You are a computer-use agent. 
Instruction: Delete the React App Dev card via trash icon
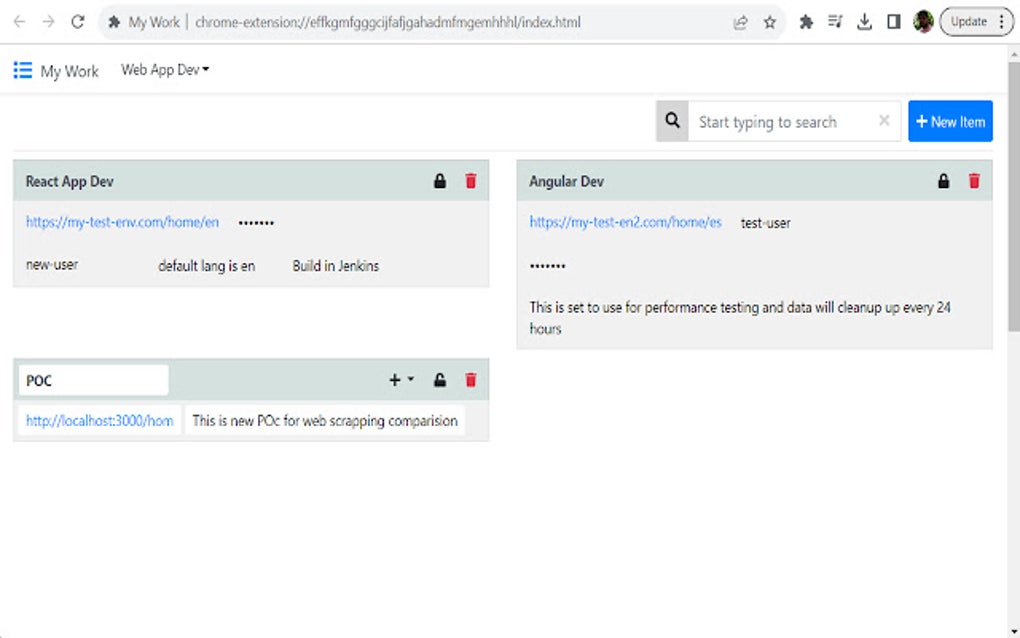point(471,181)
